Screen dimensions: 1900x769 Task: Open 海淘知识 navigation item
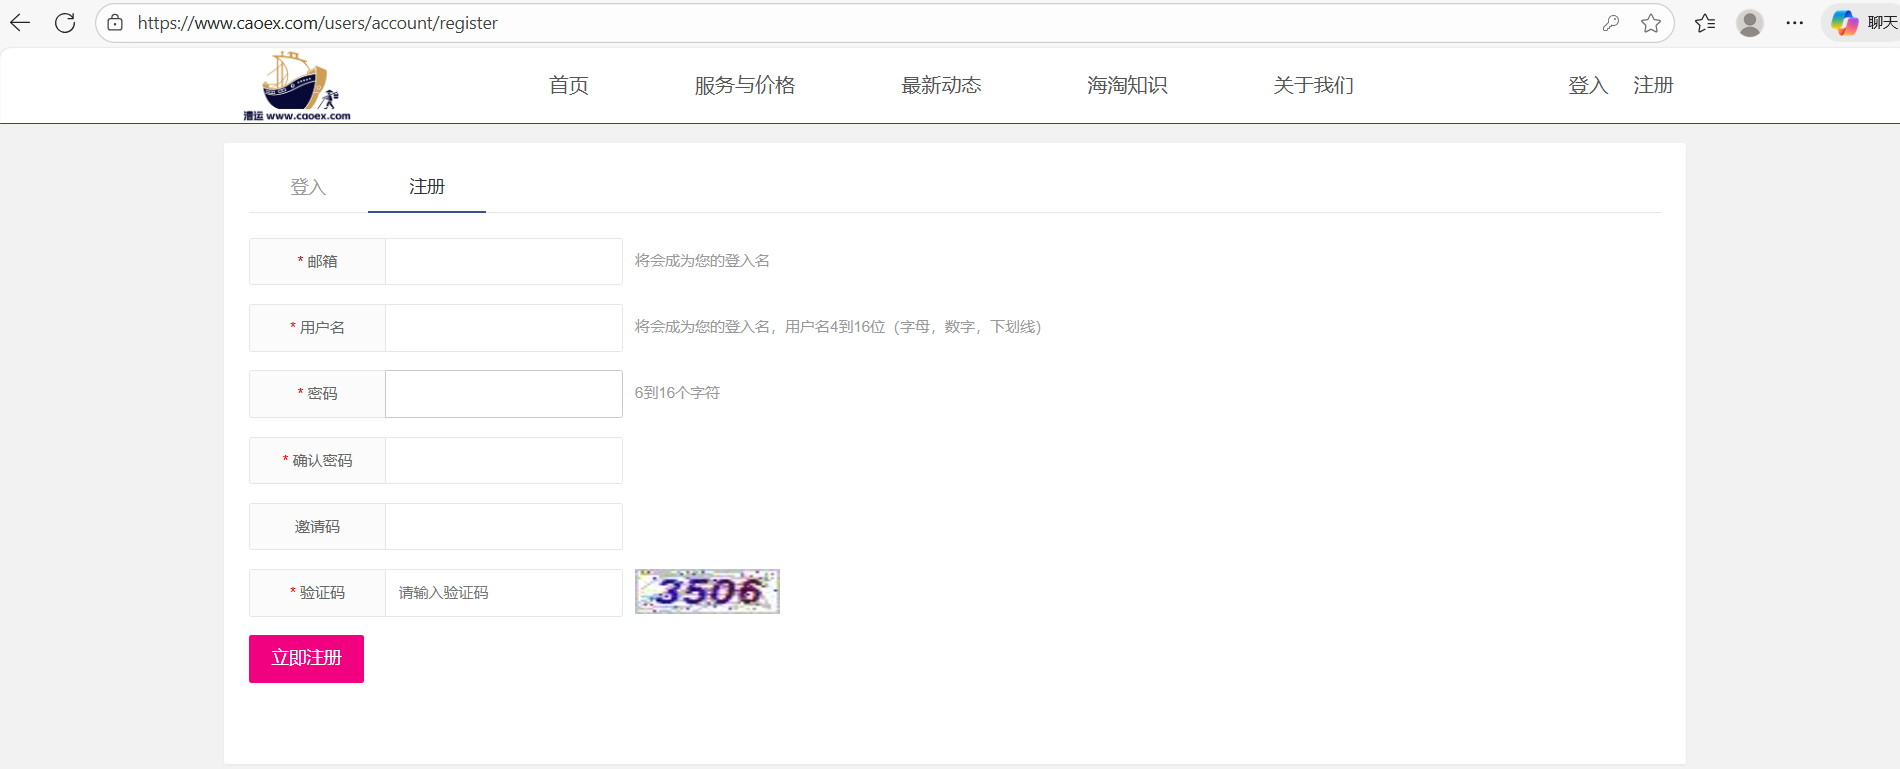[x=1127, y=86]
